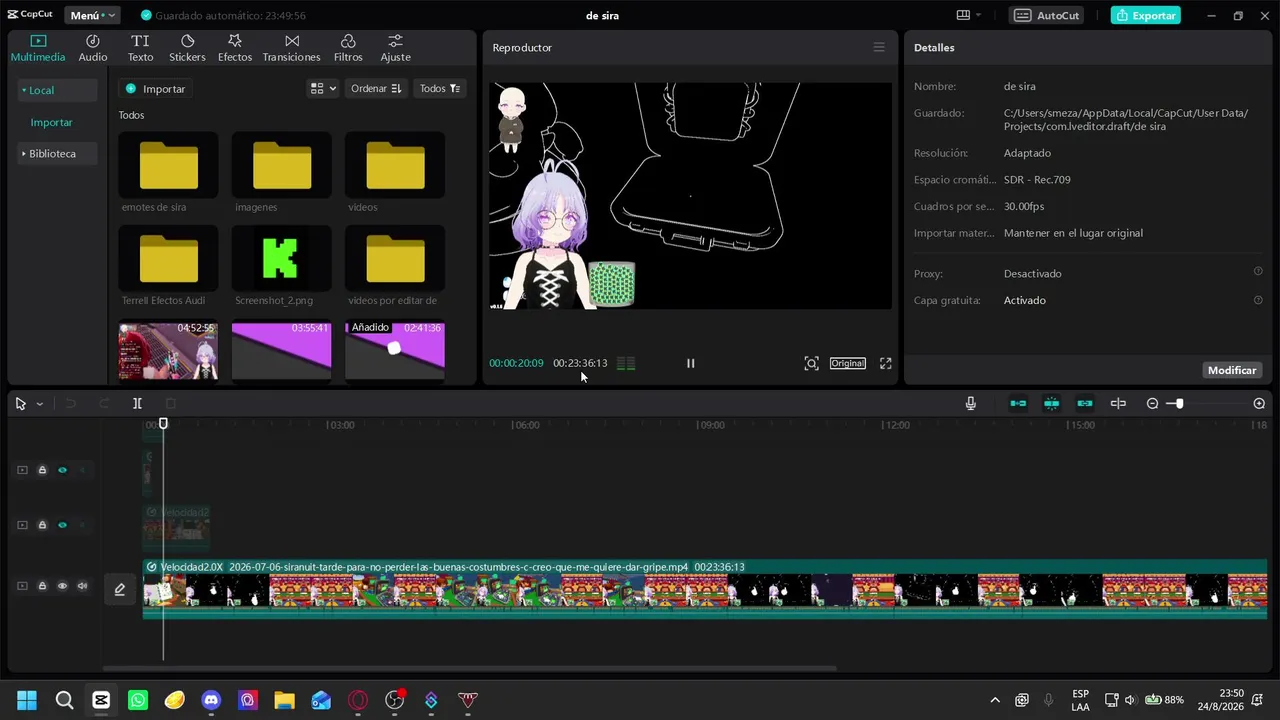This screenshot has height=720, width=1280.
Task: Click the timeline playhead marker
Action: pyautogui.click(x=163, y=424)
